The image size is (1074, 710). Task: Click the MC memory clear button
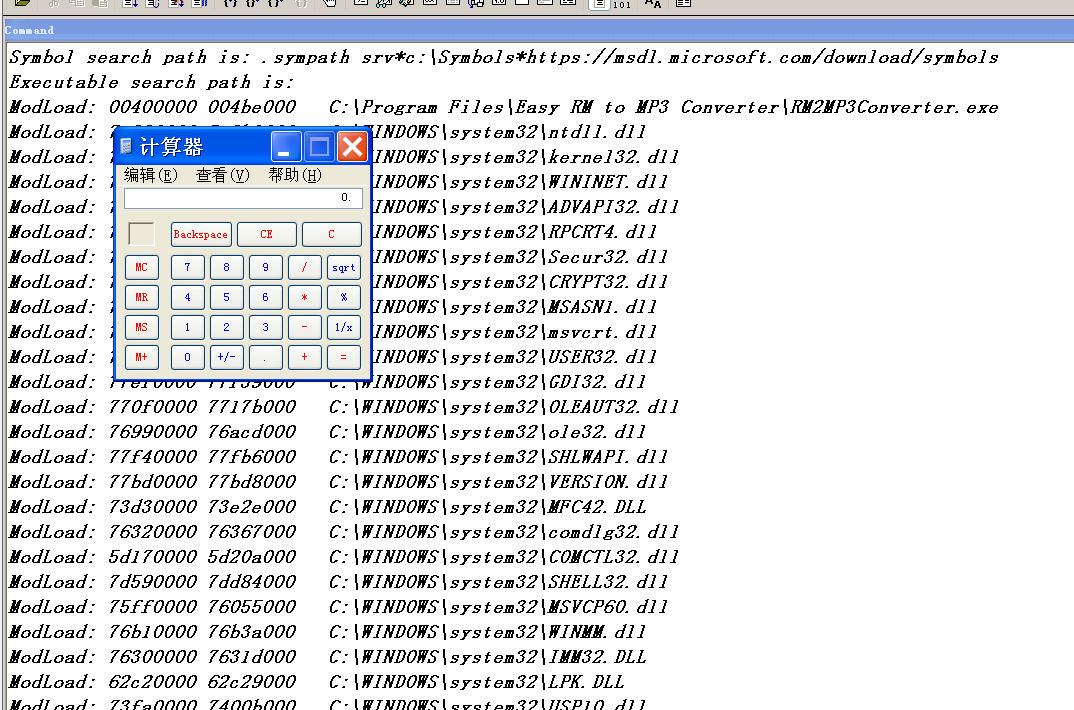(x=142, y=267)
